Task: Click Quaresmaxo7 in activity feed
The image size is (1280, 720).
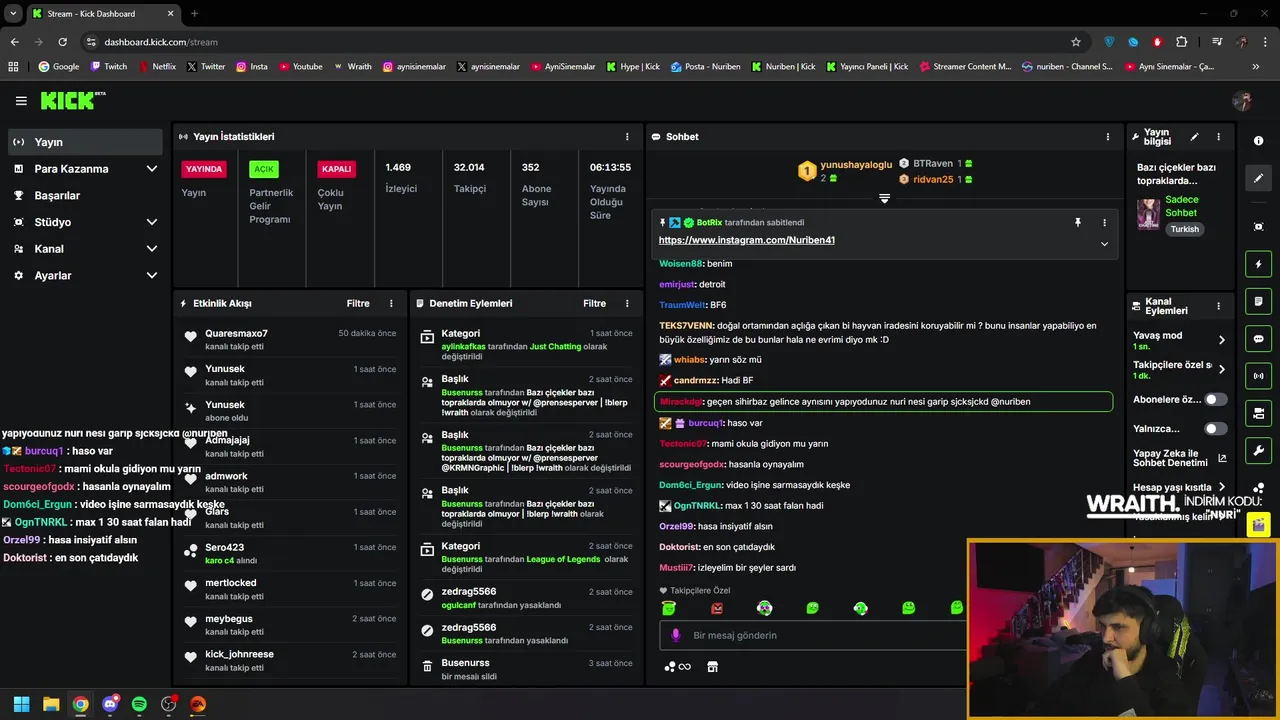Action: pyautogui.click(x=236, y=334)
